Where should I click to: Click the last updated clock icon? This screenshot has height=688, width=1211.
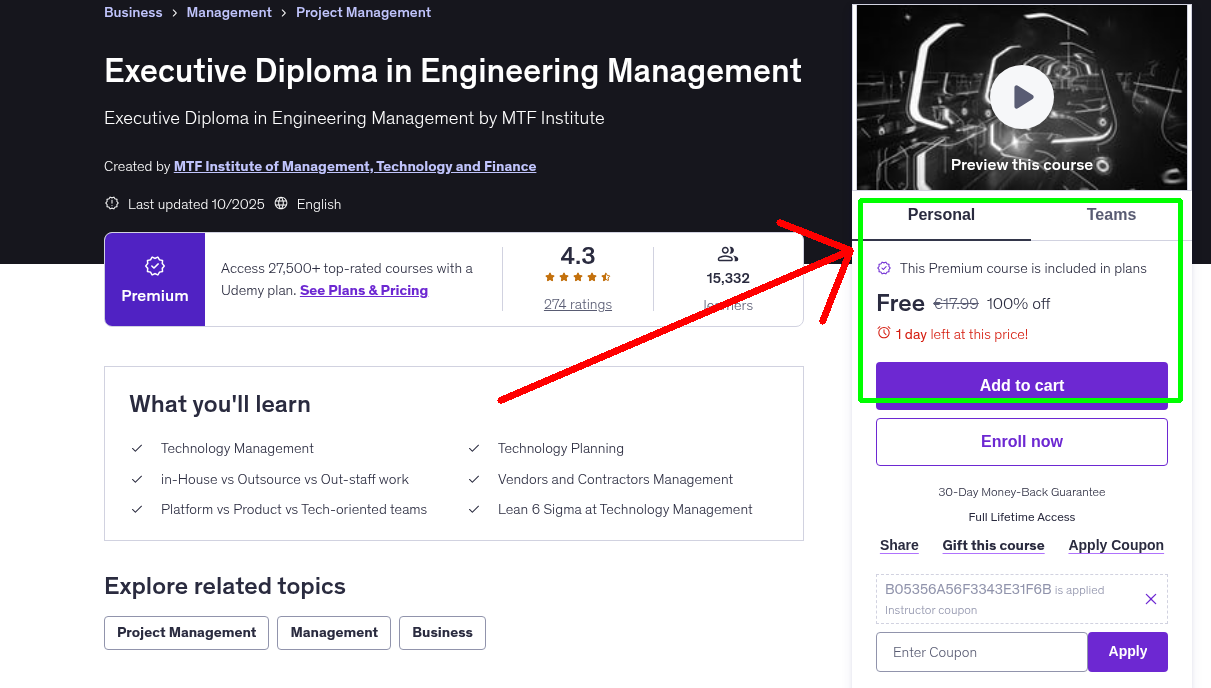(x=111, y=203)
